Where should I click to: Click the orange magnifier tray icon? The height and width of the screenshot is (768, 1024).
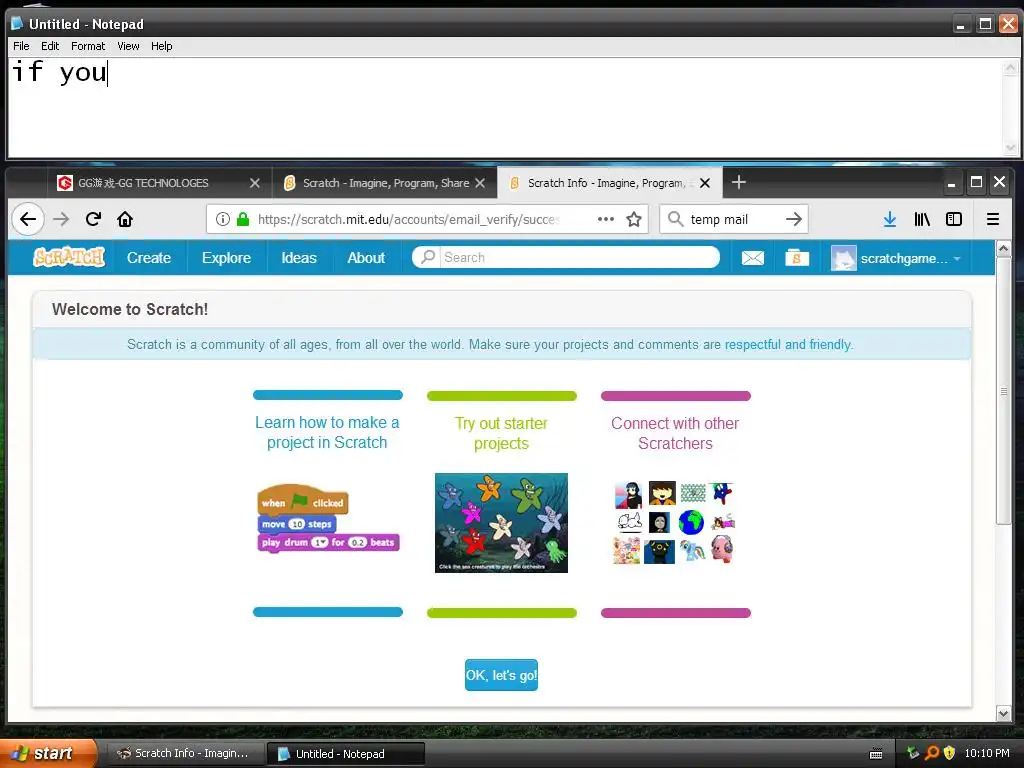point(932,753)
